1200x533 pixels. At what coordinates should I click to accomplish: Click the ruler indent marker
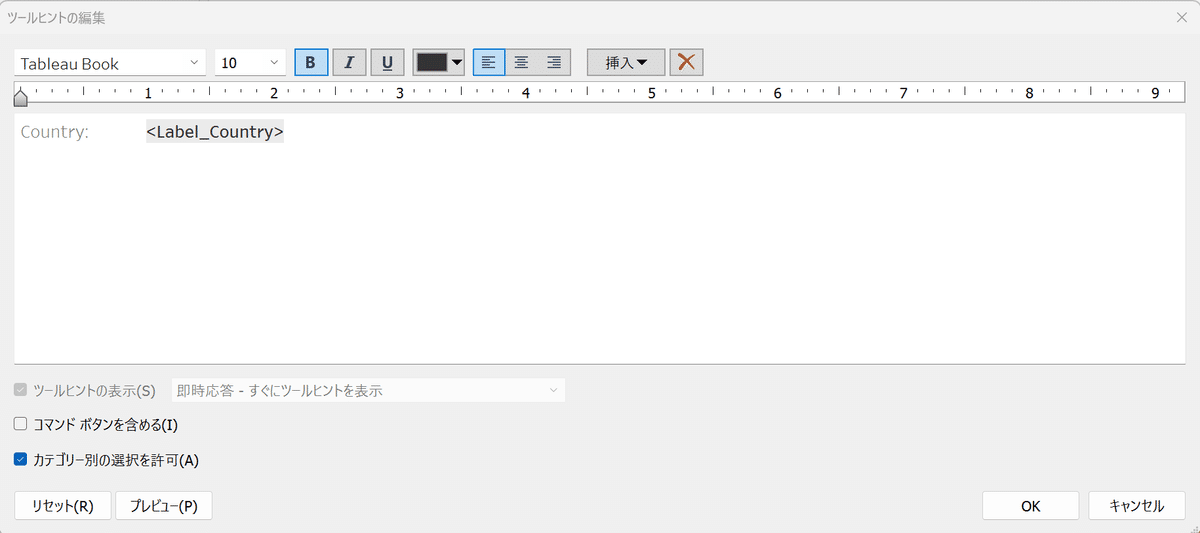20,96
